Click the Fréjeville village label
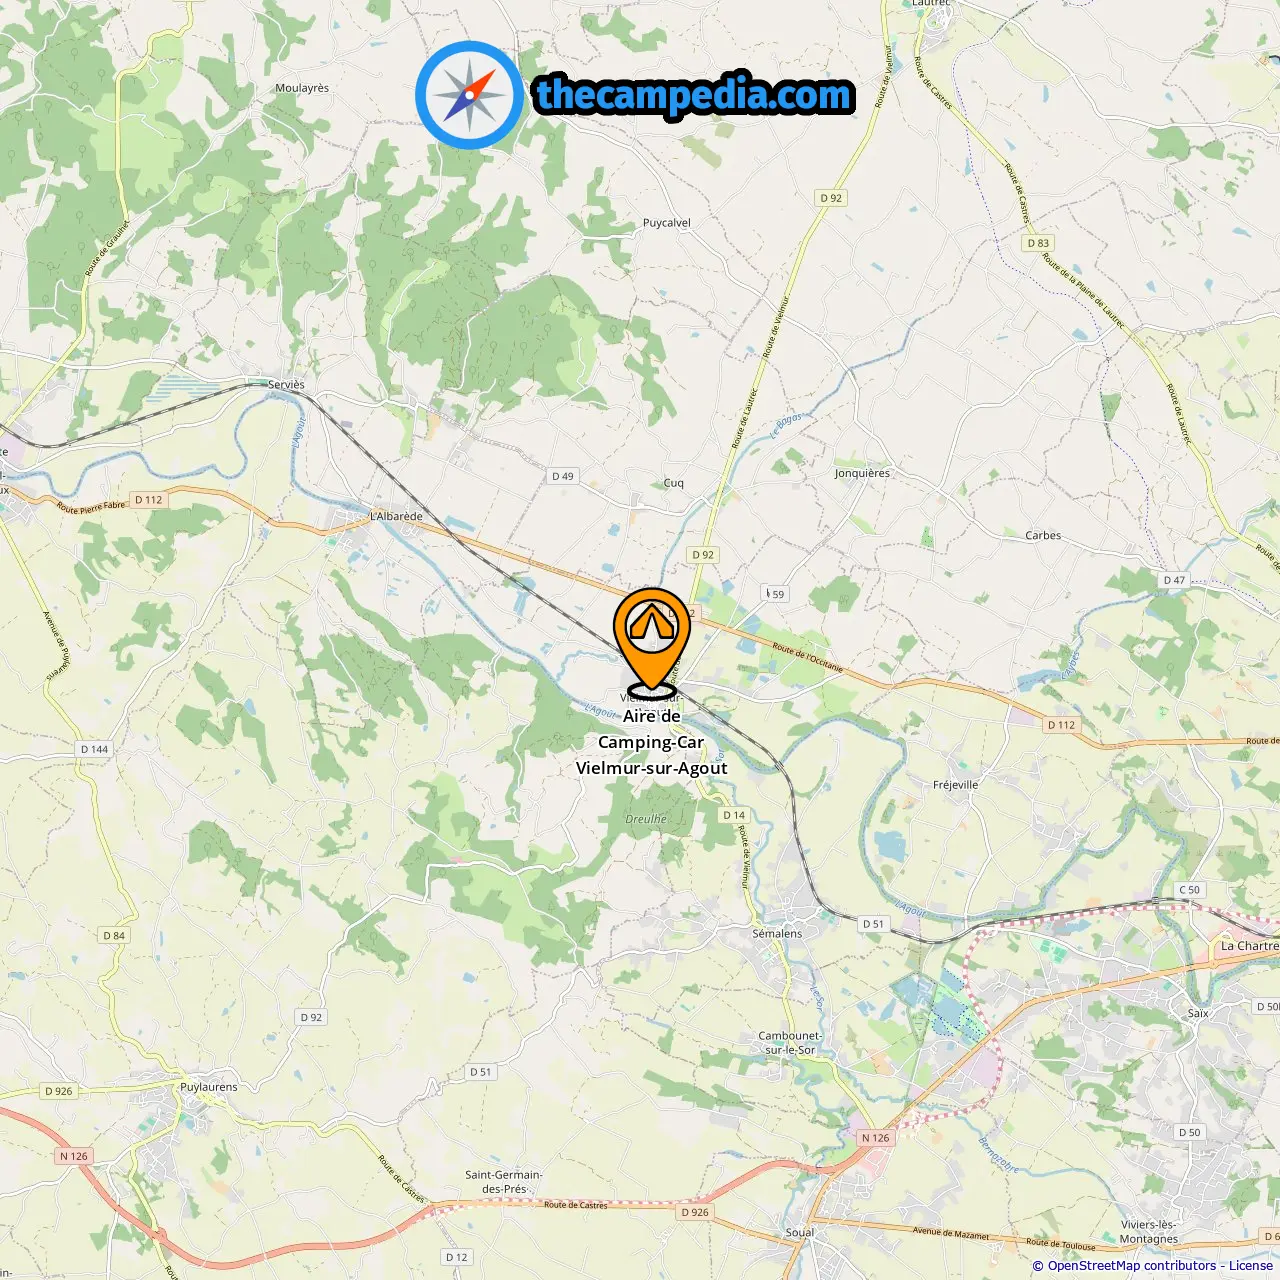The image size is (1280, 1280). pos(955,785)
